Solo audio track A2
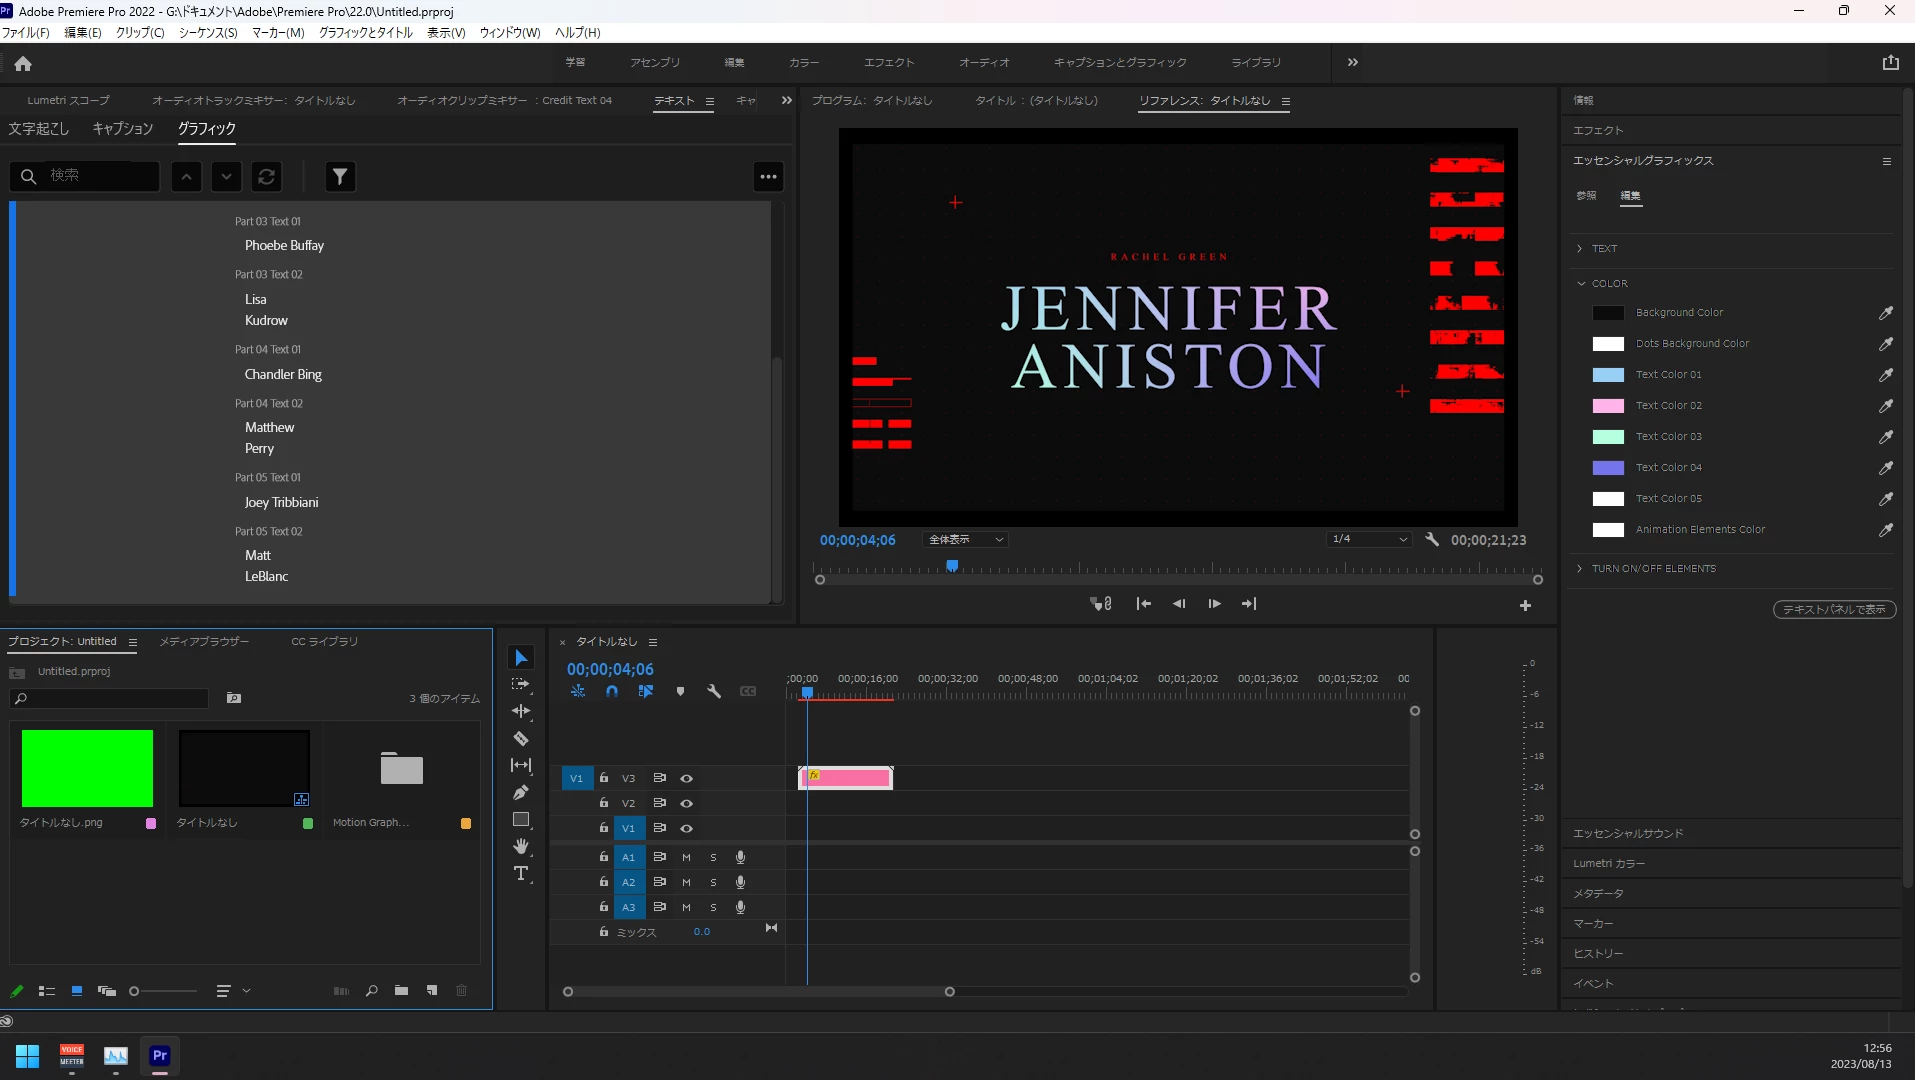Viewport: 1915px width, 1080px height. pos(713,882)
